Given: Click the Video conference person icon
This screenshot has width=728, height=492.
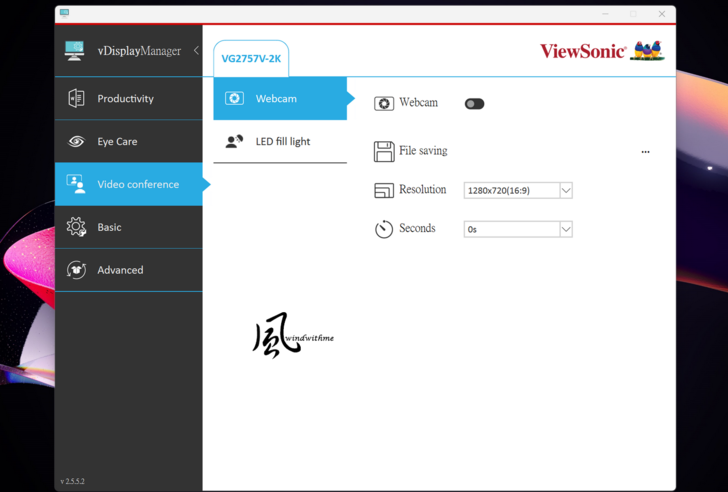Looking at the screenshot, I should (x=76, y=184).
